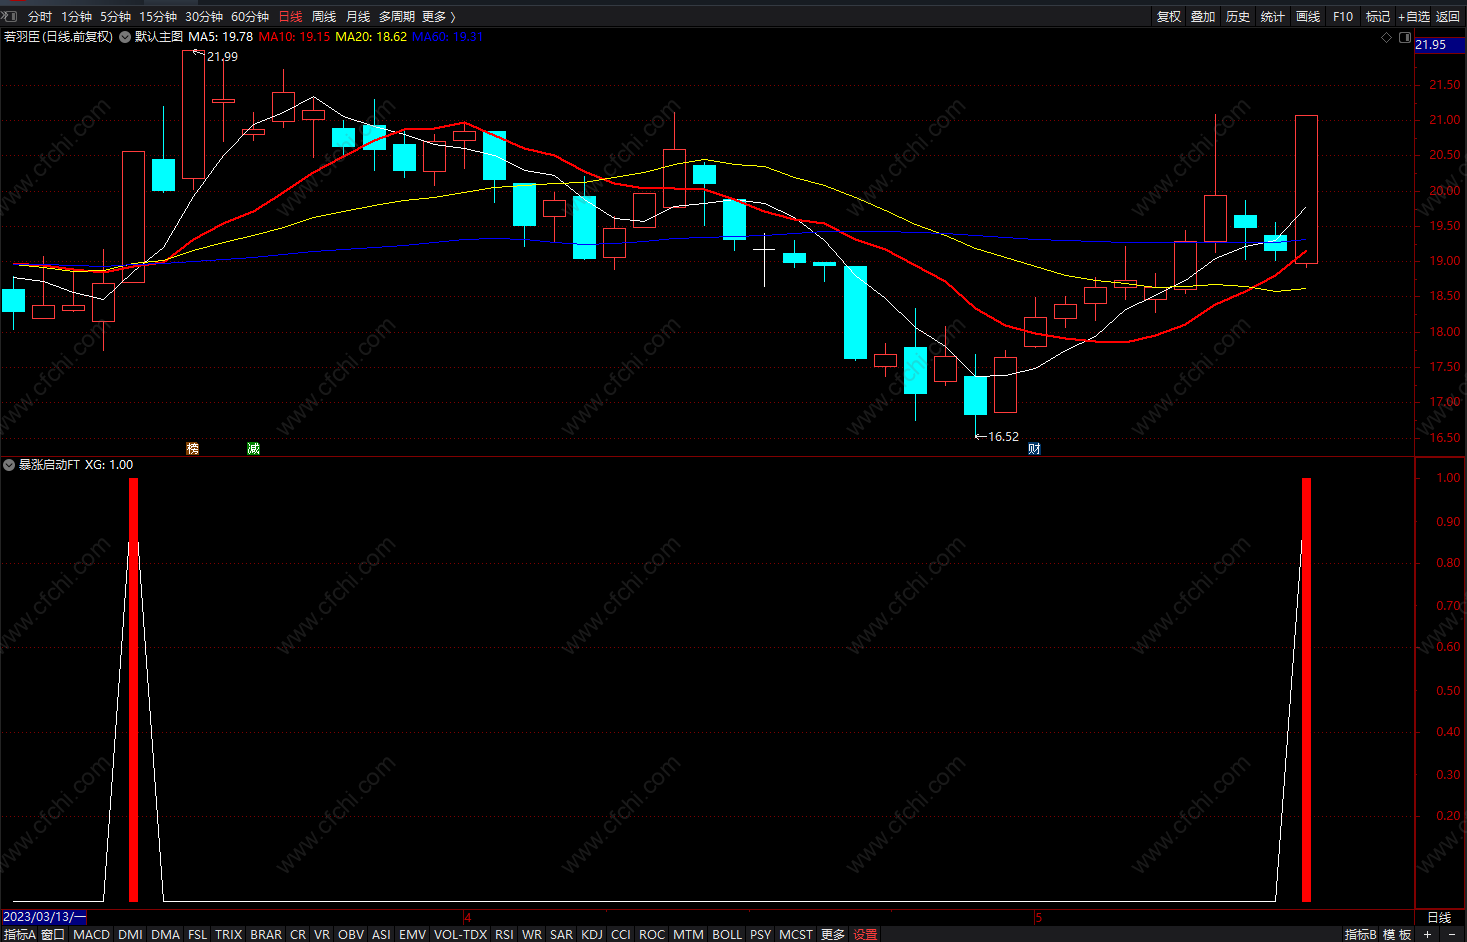The width and height of the screenshot is (1467, 942).
Task: Switch to 分时 timeframe
Action: tap(40, 17)
